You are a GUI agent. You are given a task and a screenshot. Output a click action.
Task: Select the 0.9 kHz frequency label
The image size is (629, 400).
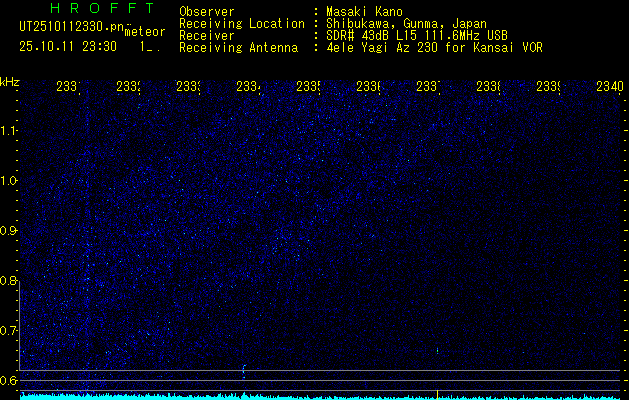coord(9,230)
